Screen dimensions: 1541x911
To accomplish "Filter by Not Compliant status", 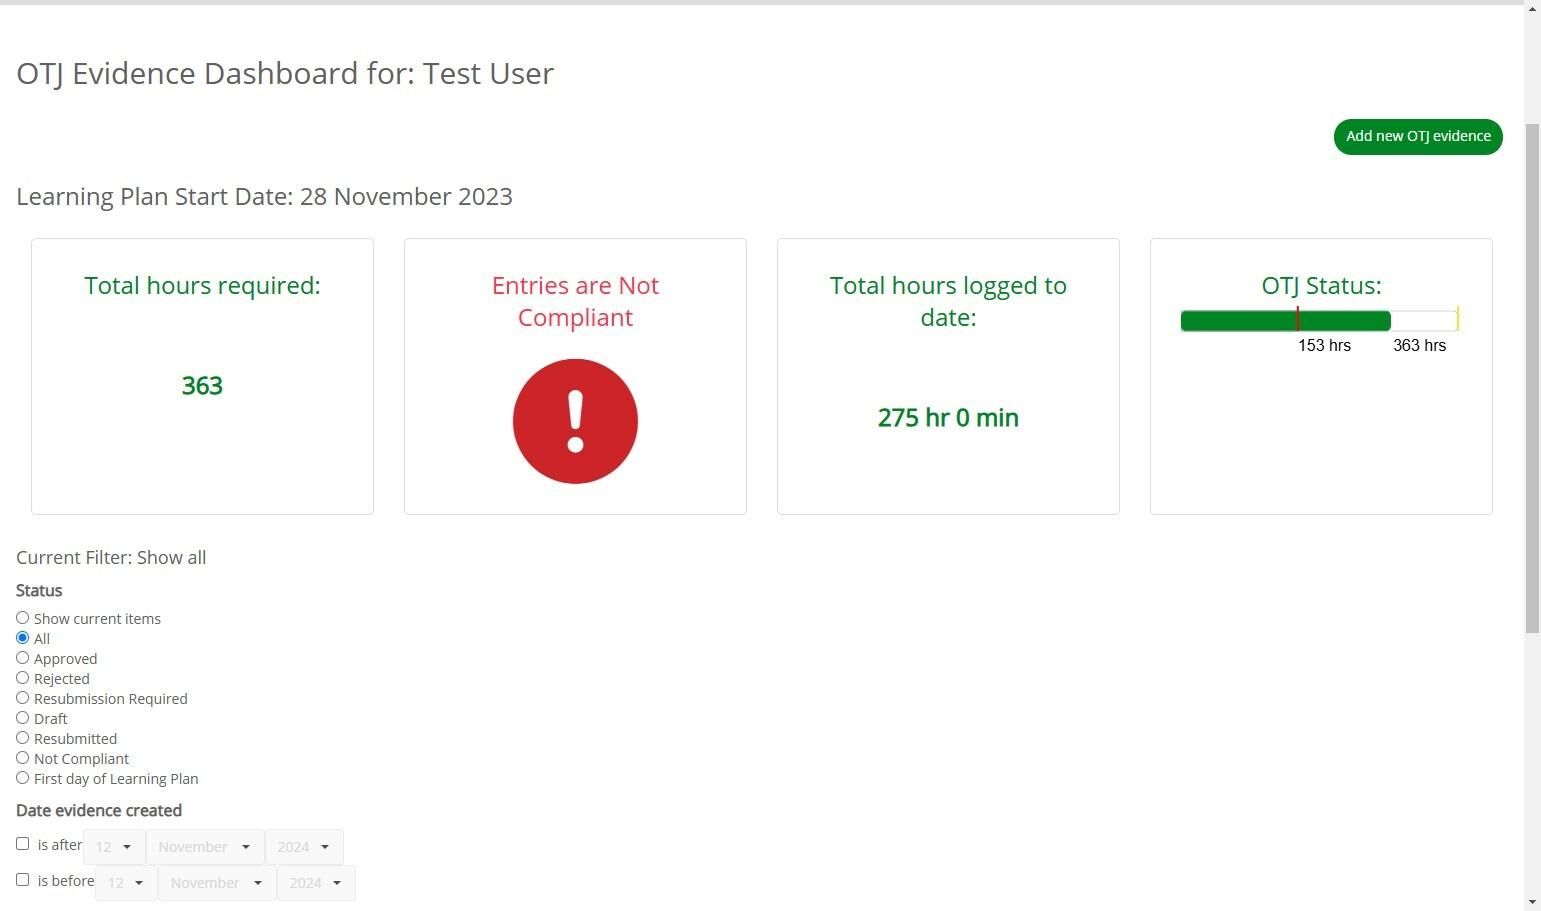I will click(22, 758).
